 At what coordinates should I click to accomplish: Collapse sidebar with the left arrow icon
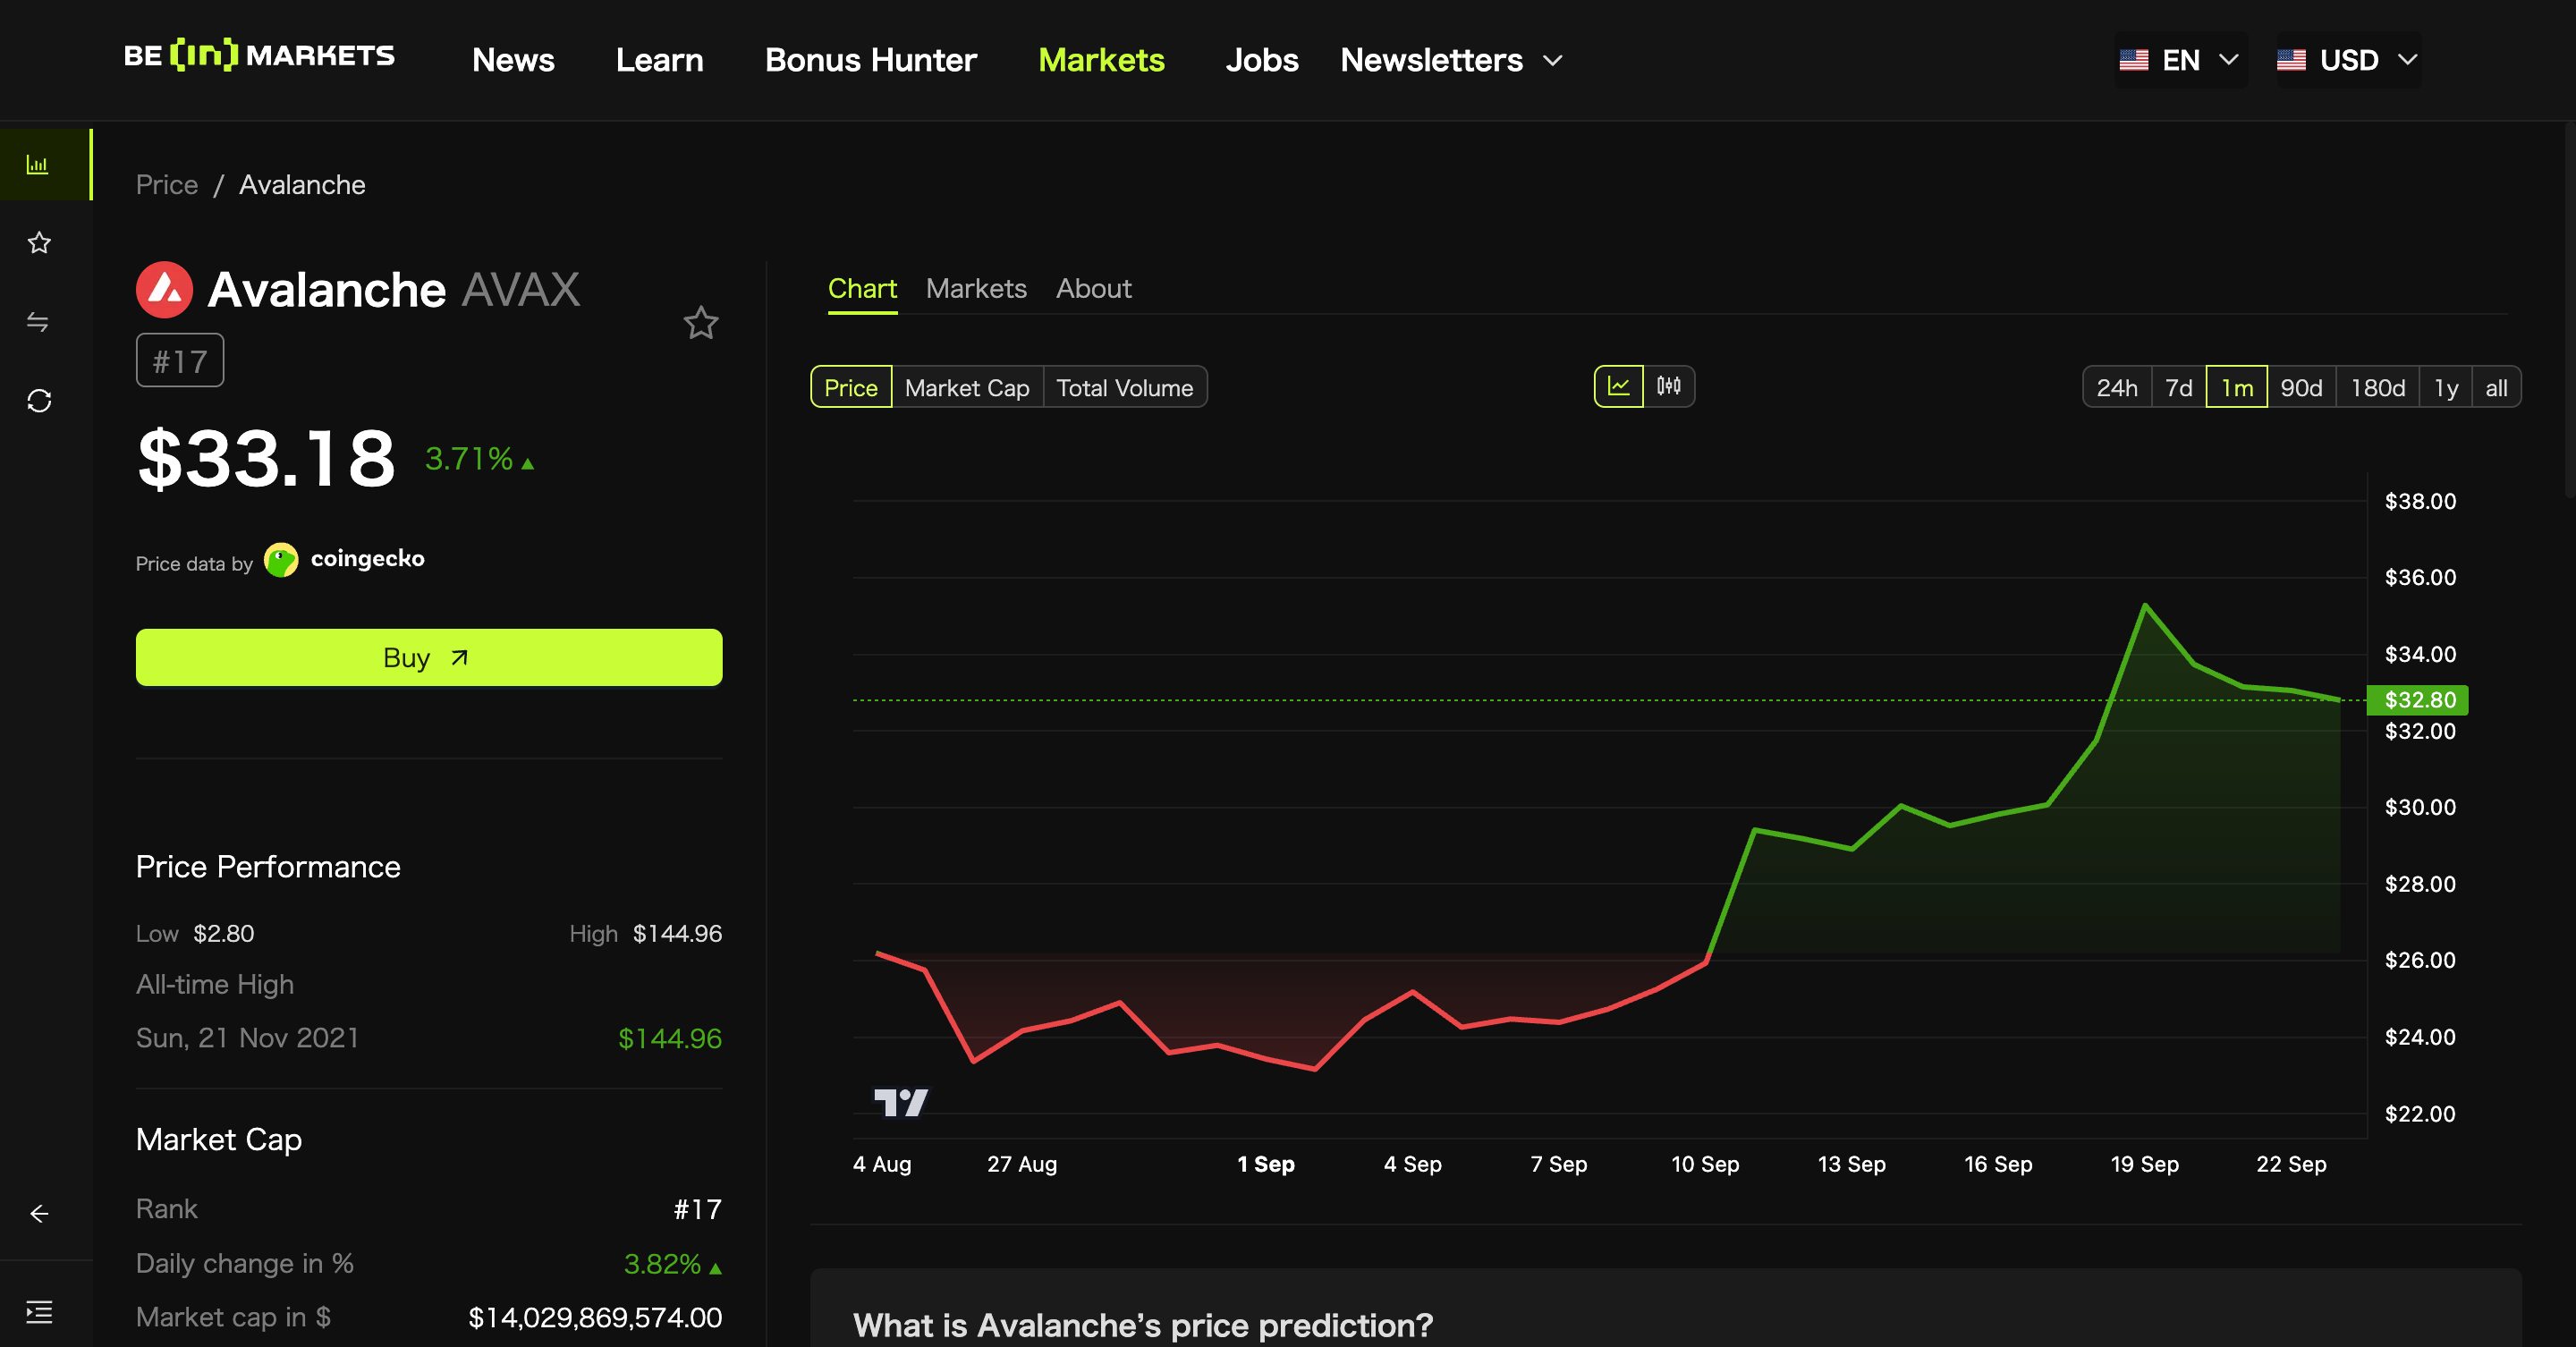tap(39, 1214)
